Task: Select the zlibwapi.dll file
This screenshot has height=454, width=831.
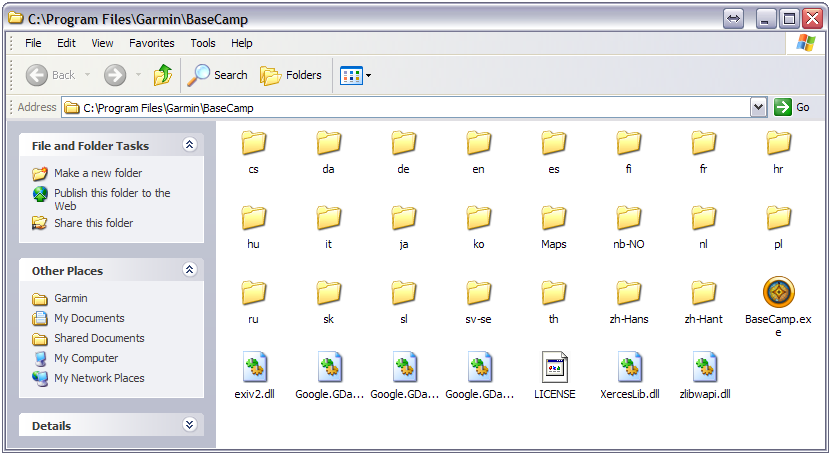Action: point(704,368)
